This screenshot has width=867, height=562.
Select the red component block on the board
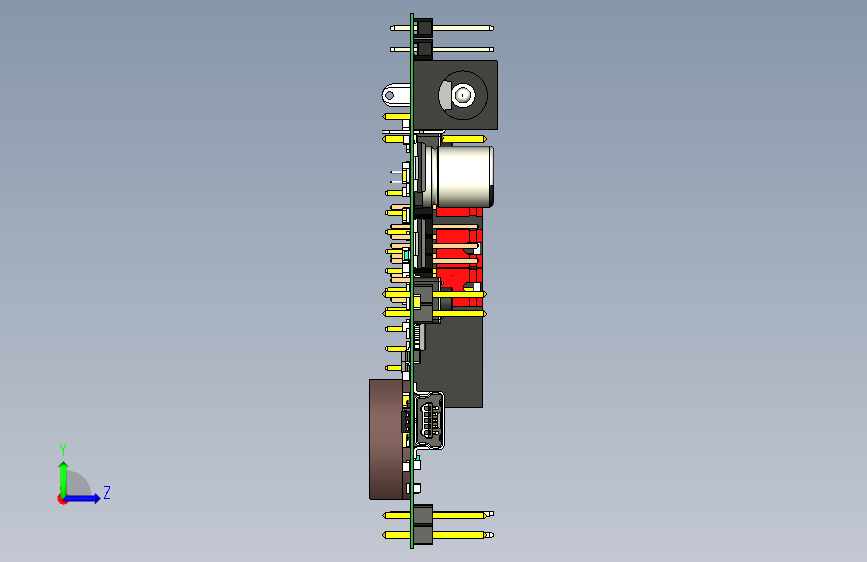[458, 257]
